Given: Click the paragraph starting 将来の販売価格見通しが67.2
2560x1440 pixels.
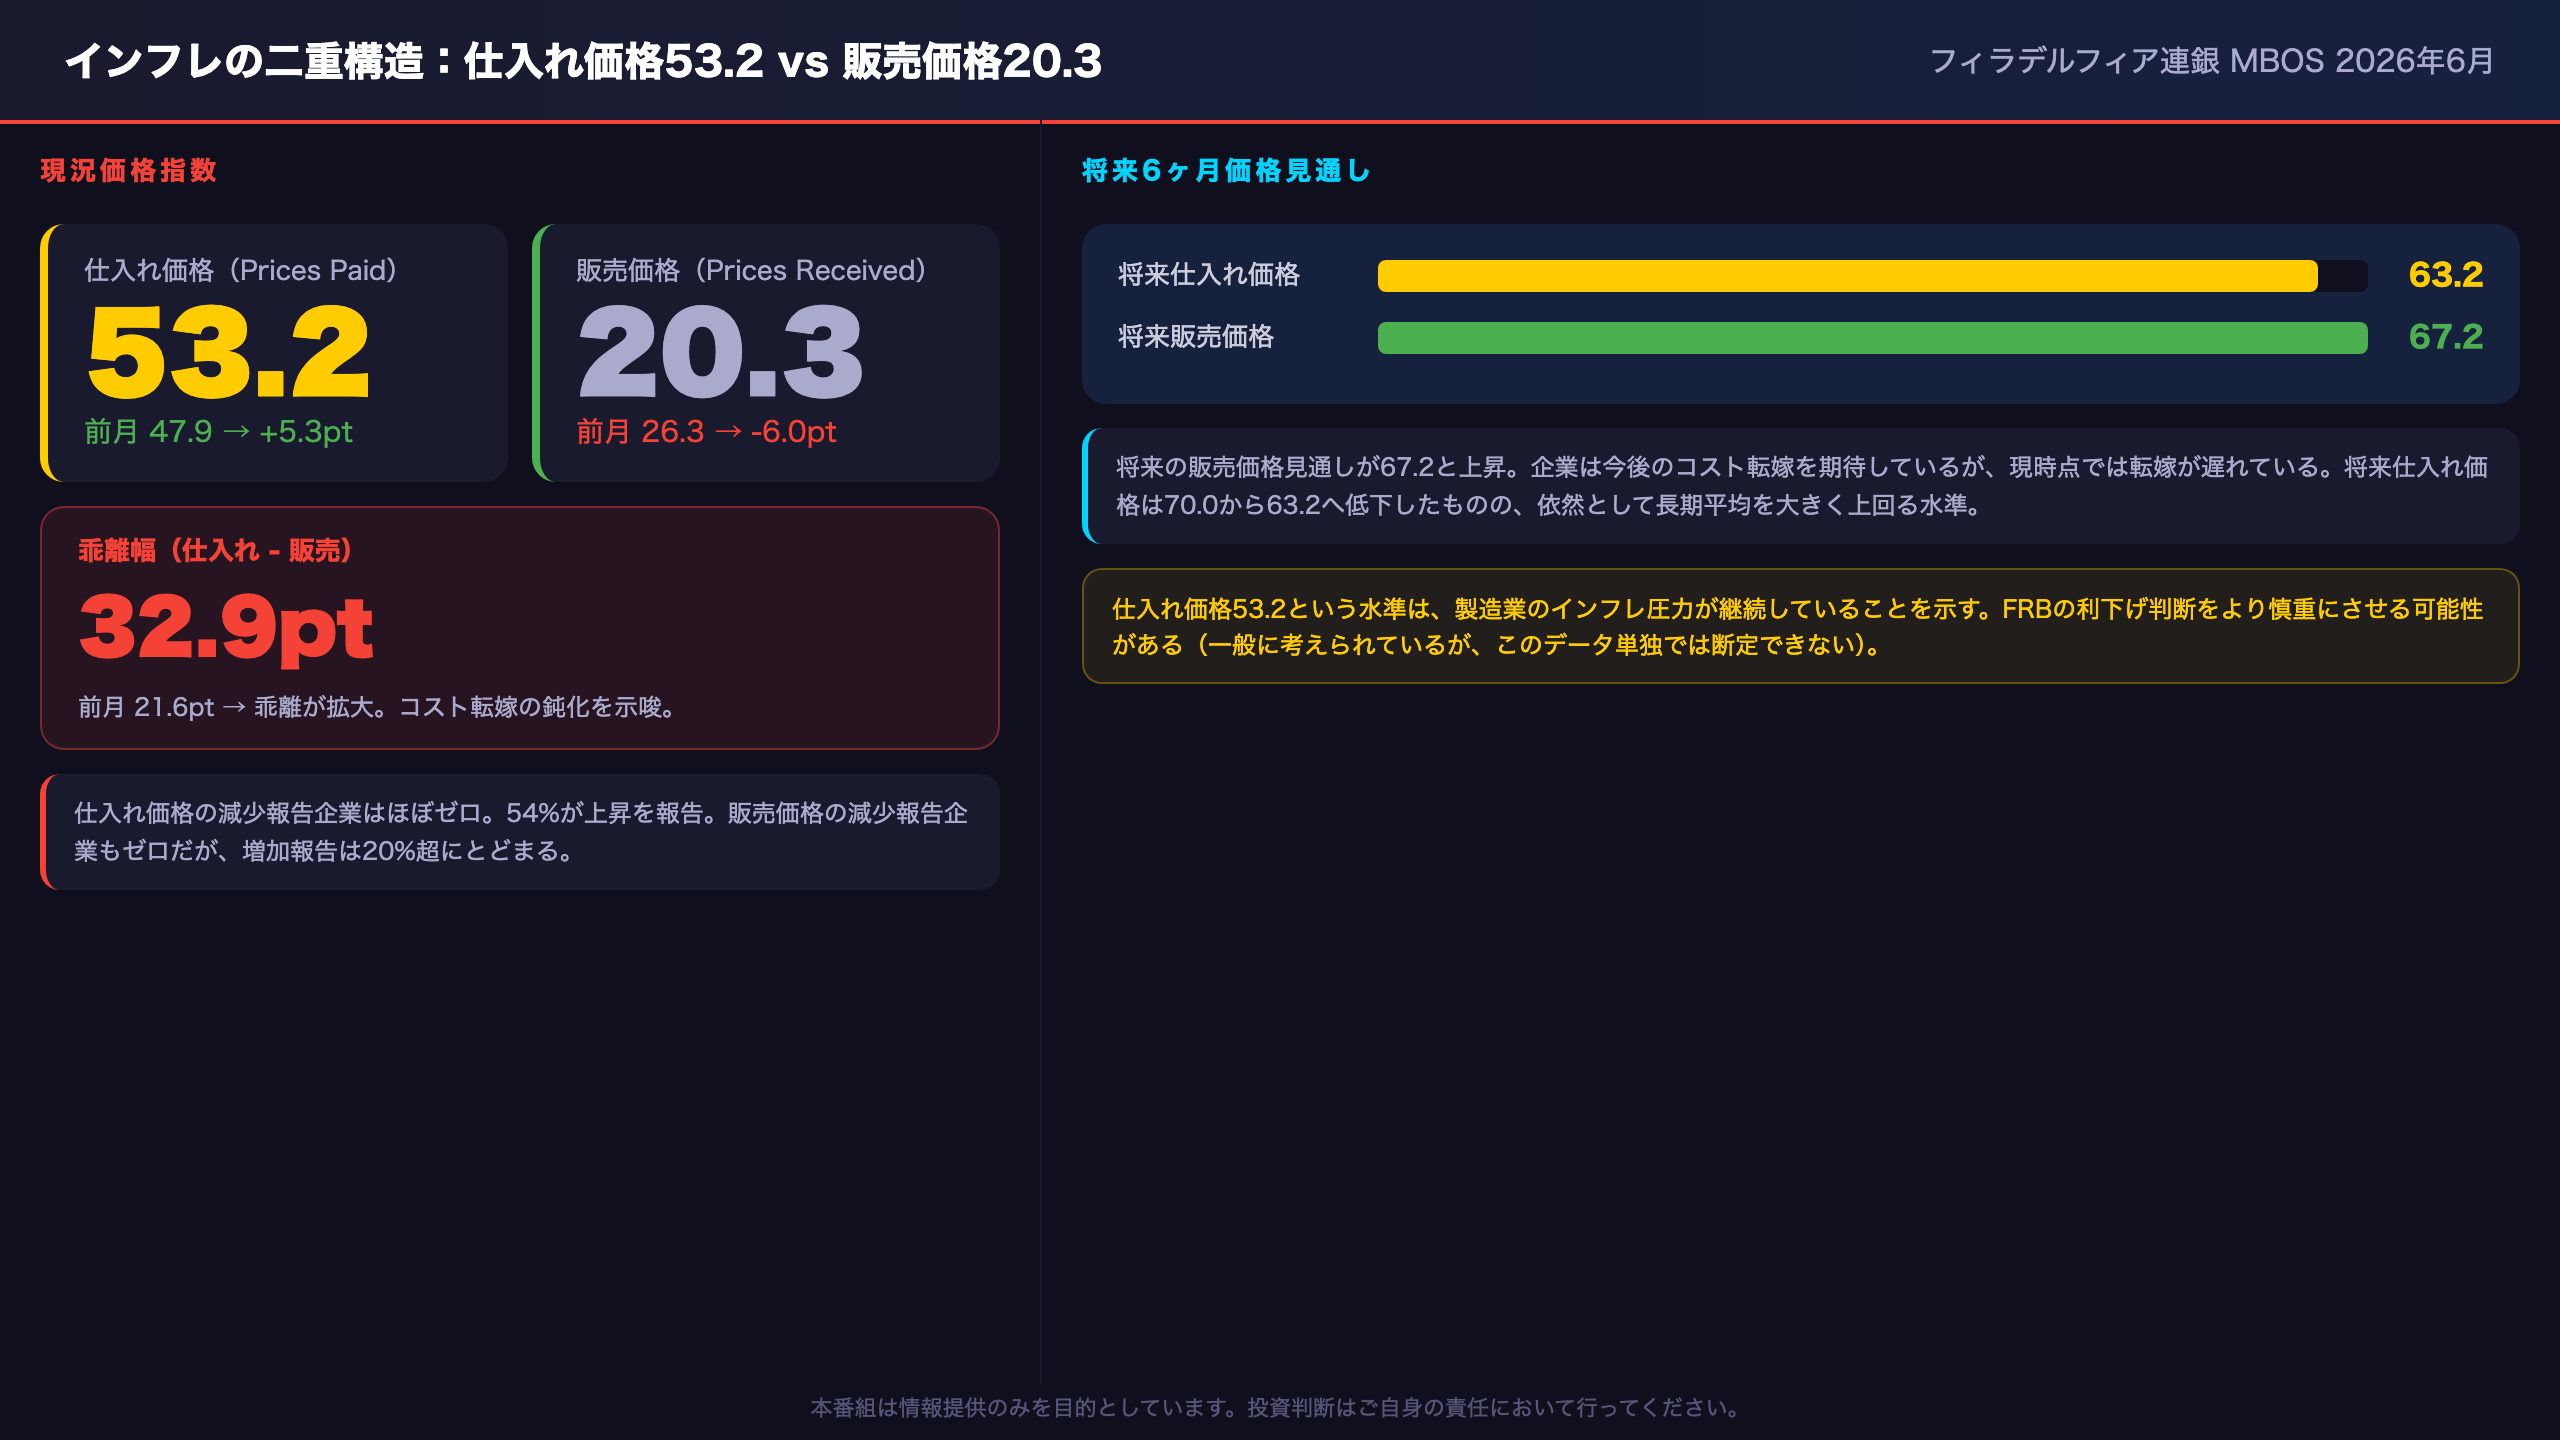Looking at the screenshot, I should pos(1800,486).
